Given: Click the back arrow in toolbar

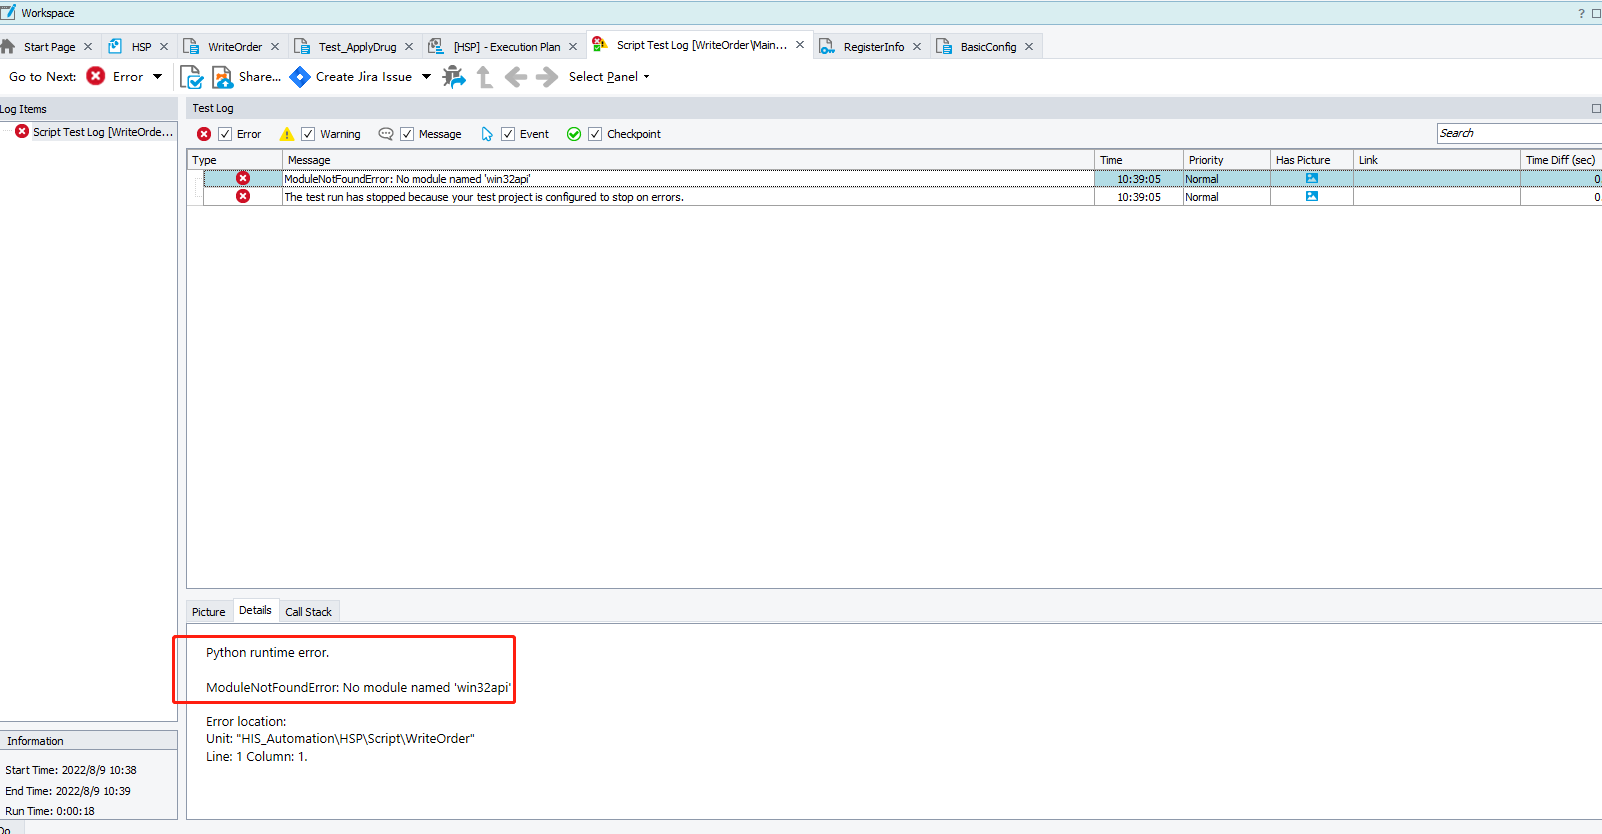Looking at the screenshot, I should [516, 77].
